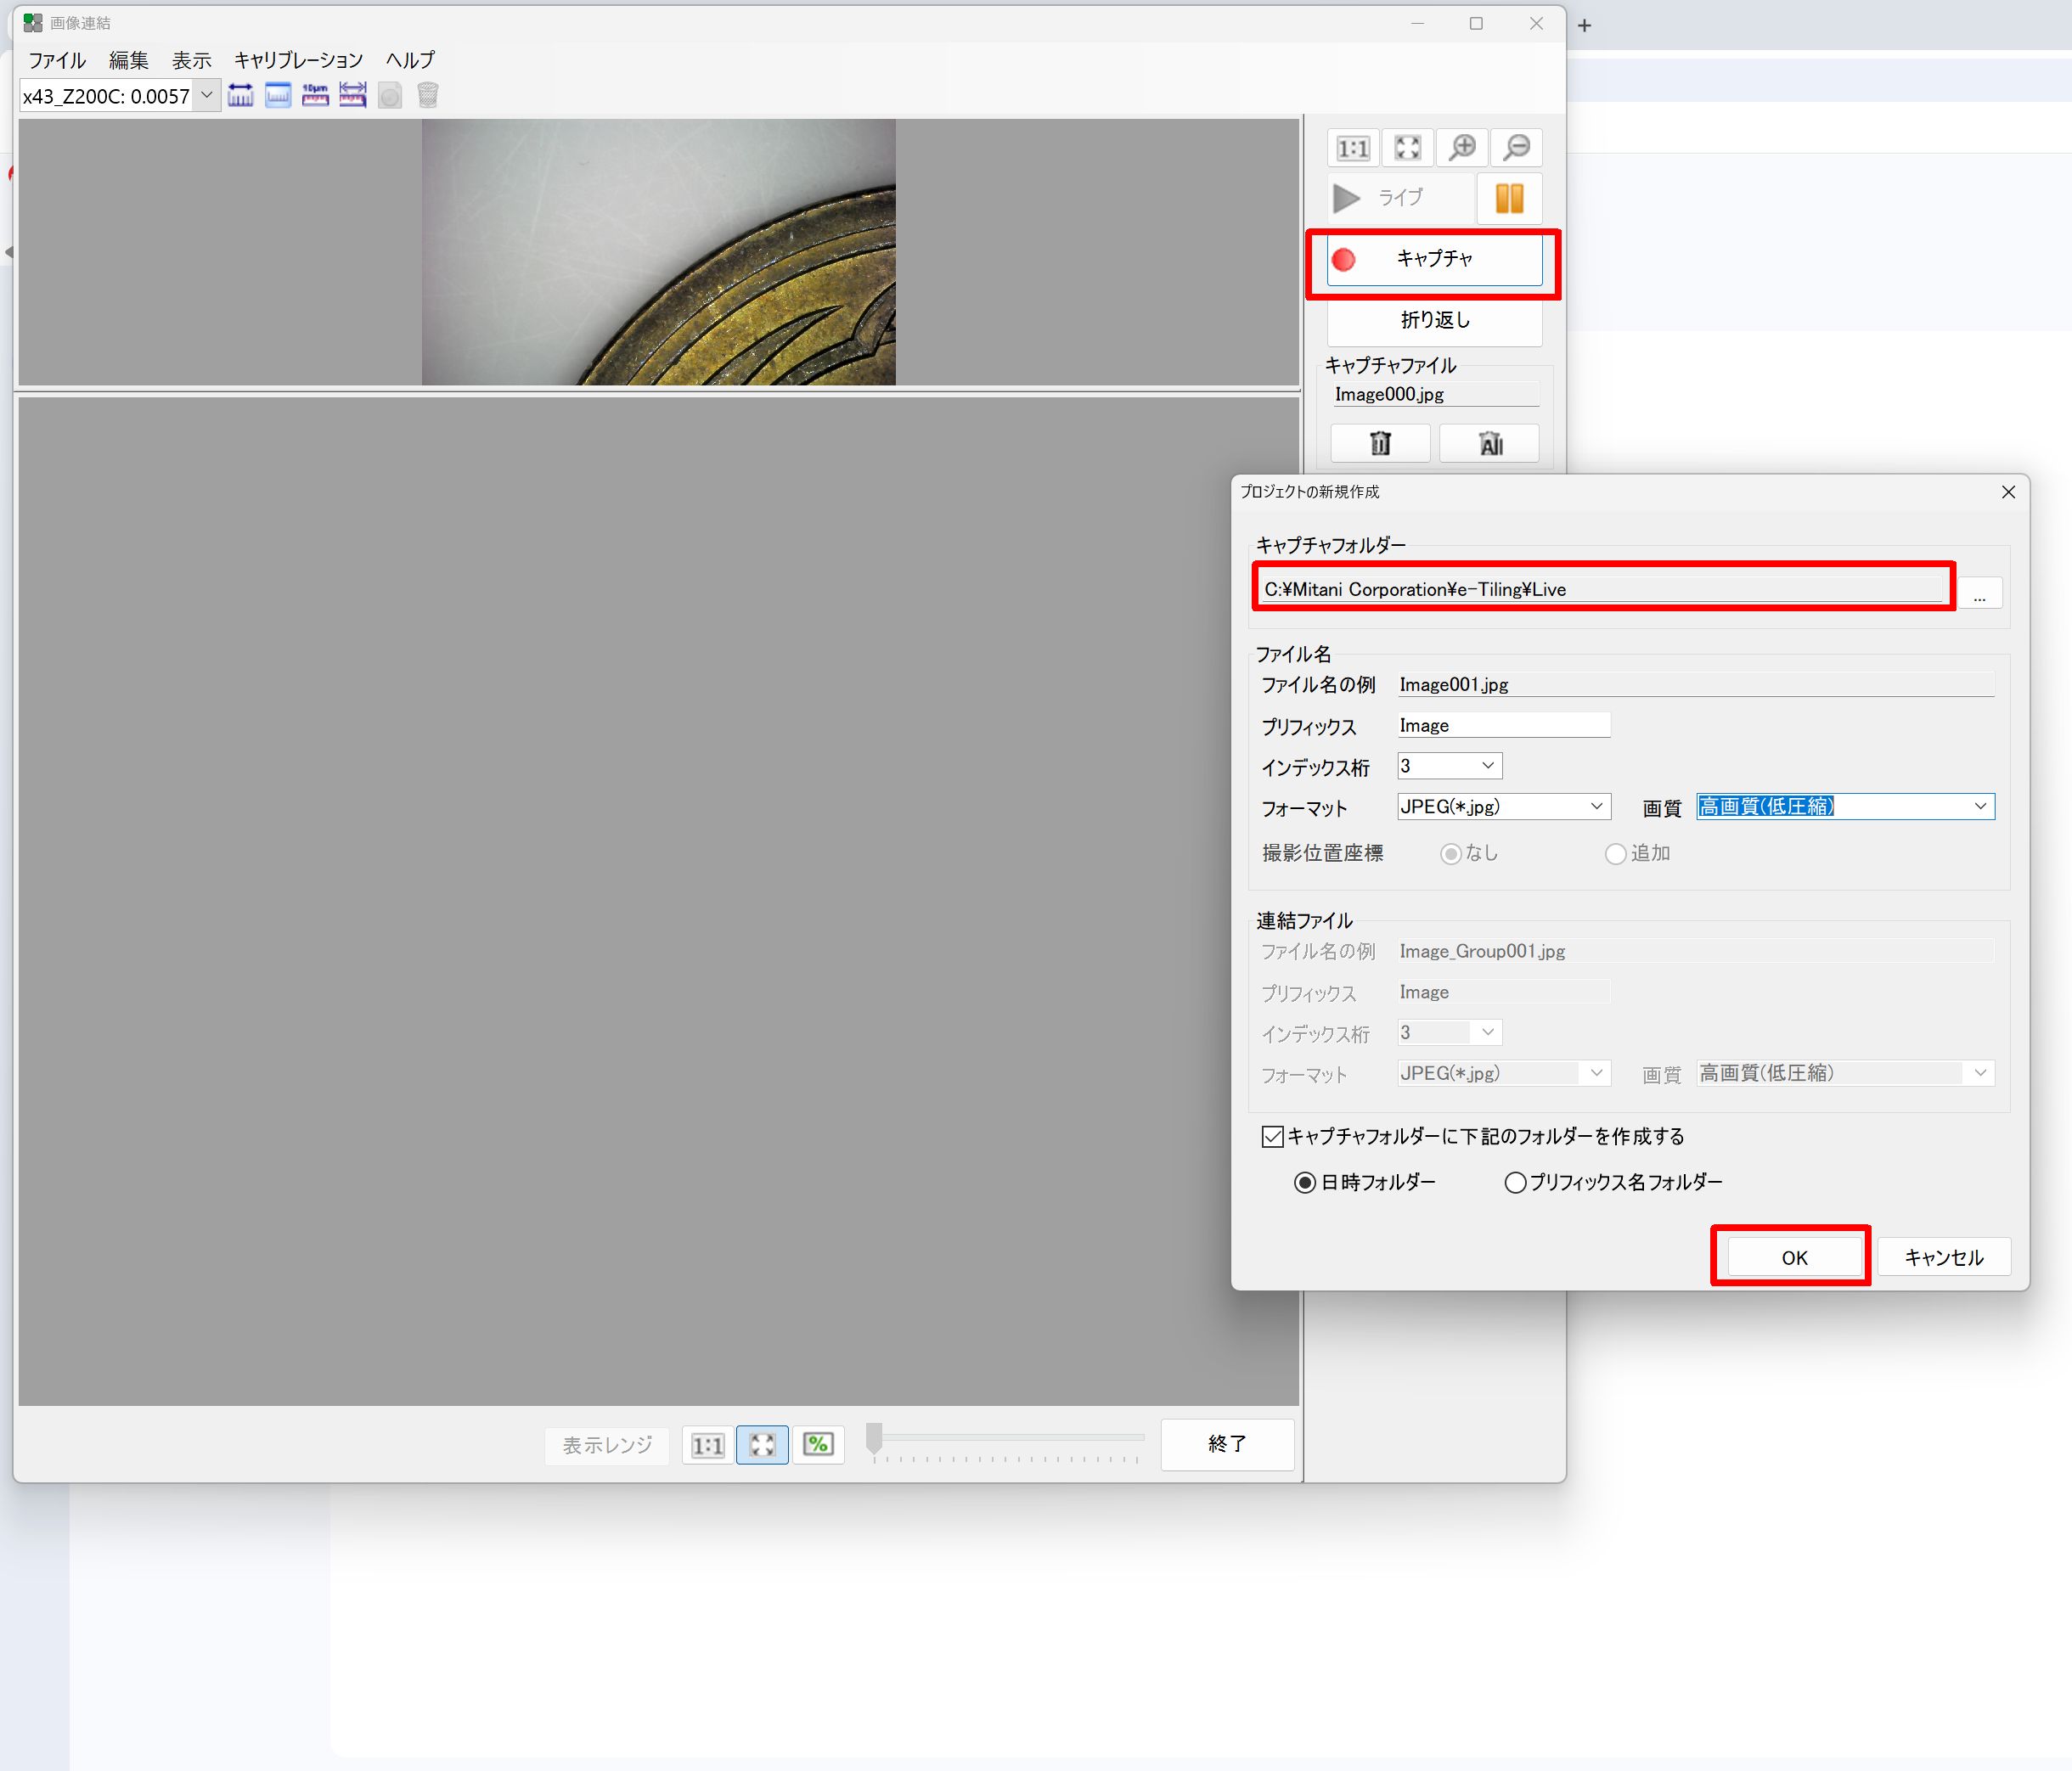The width and height of the screenshot is (2072, 1771).
Task: Confirm the new project with OK
Action: point(1794,1258)
